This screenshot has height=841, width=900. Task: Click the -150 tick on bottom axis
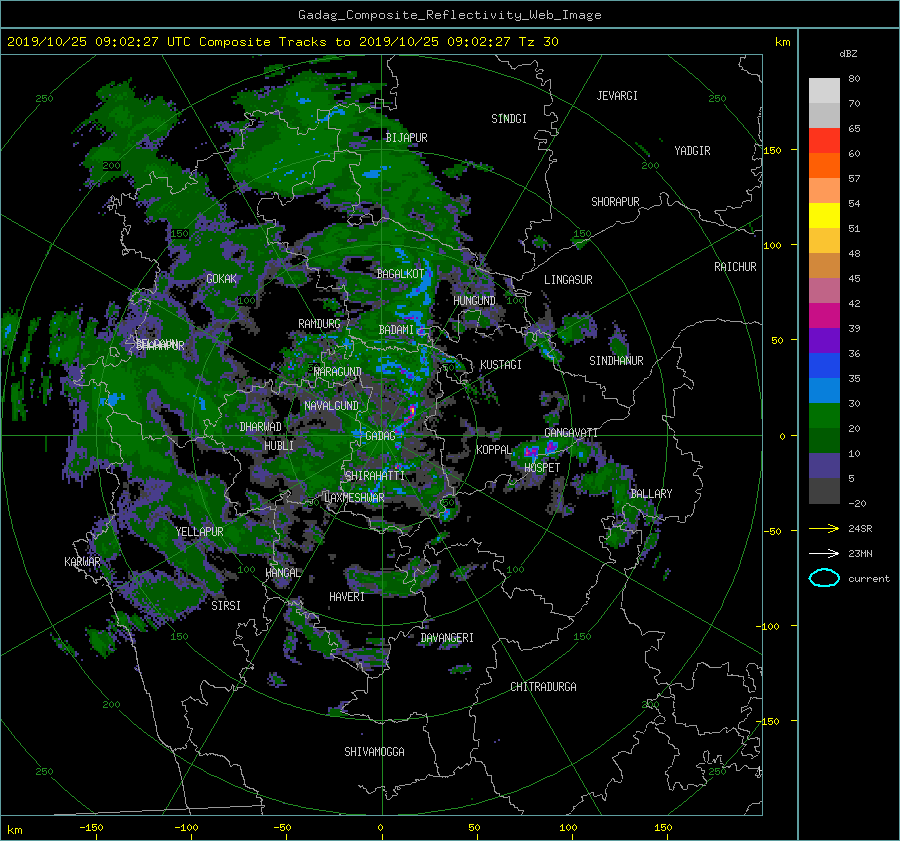point(91,827)
